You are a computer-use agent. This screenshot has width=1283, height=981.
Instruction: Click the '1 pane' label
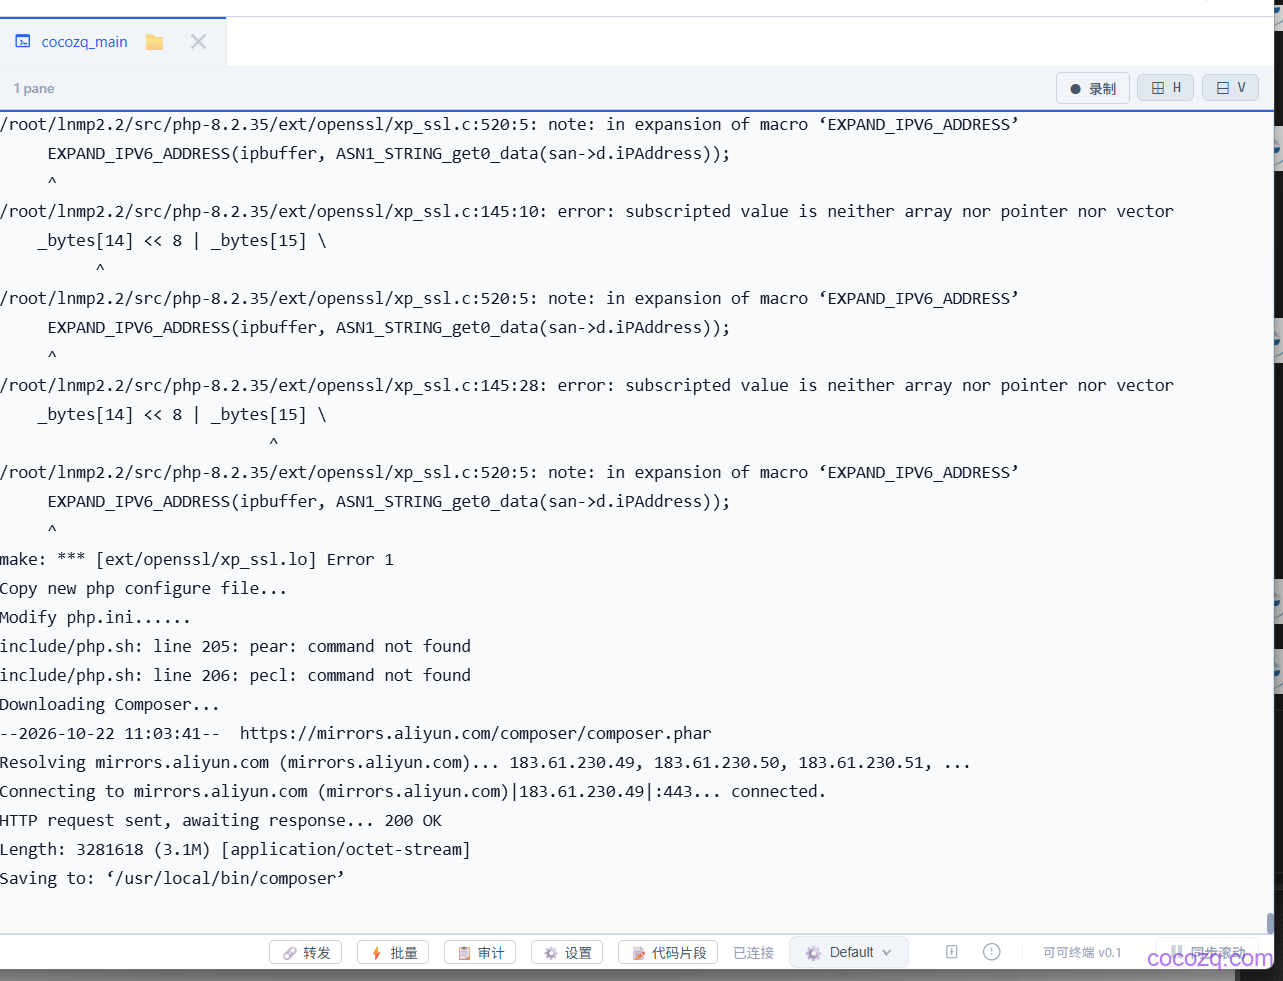(34, 89)
